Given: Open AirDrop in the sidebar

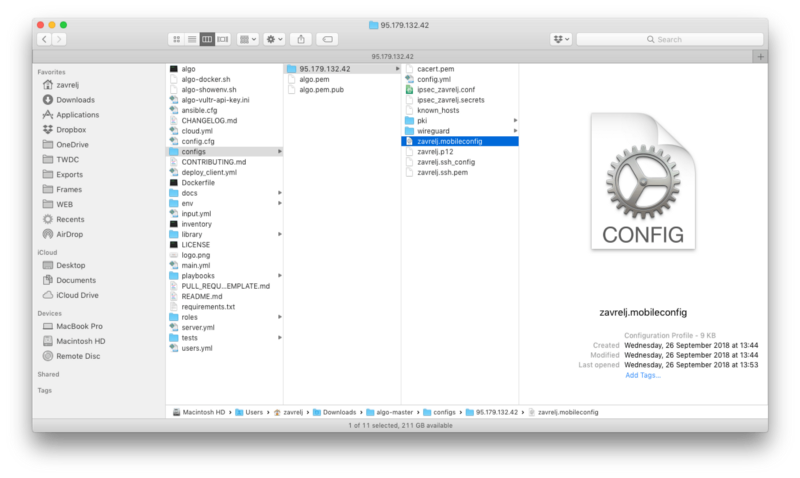Looking at the screenshot, I should (x=69, y=234).
